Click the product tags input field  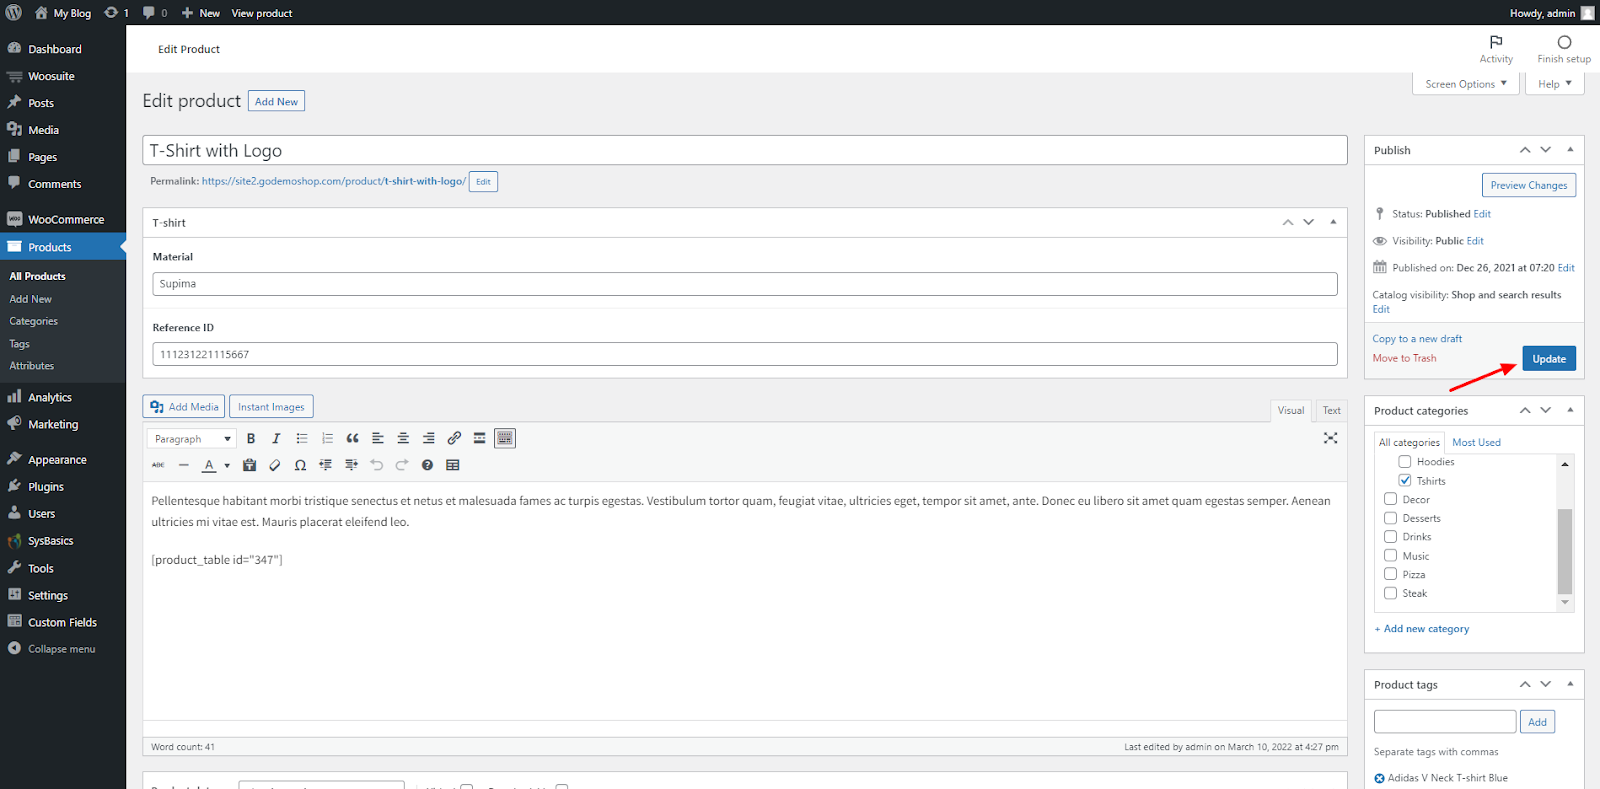click(x=1445, y=722)
